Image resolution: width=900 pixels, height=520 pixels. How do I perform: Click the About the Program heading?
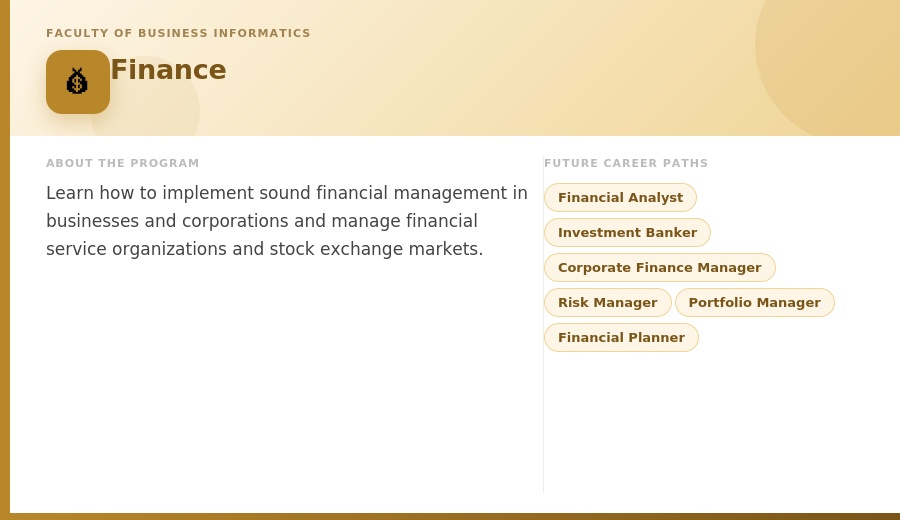tap(122, 163)
